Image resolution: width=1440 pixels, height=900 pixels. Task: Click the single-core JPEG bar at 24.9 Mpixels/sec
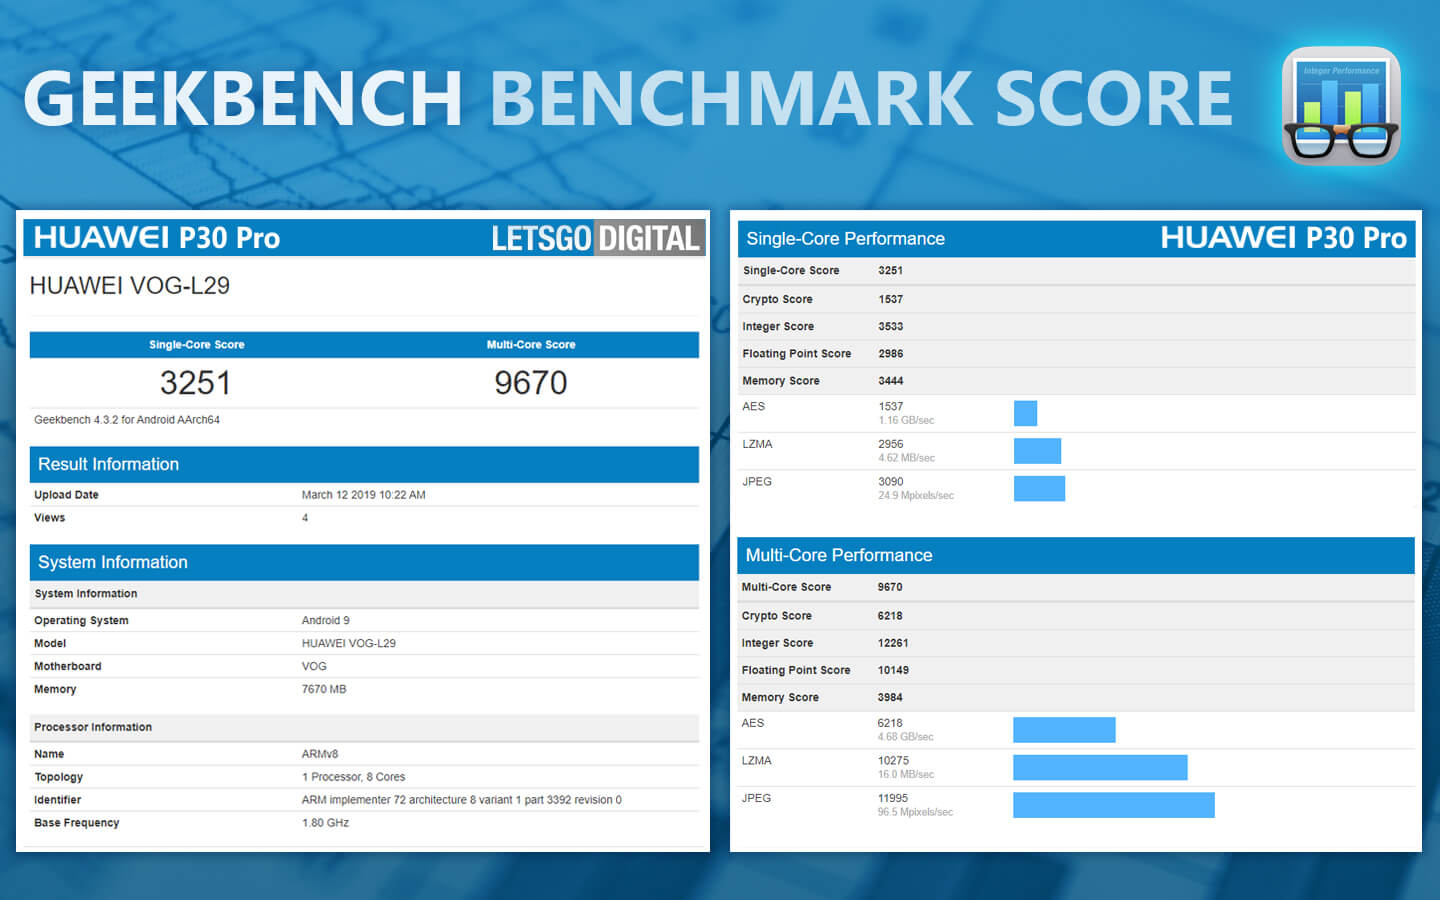(x=1039, y=489)
